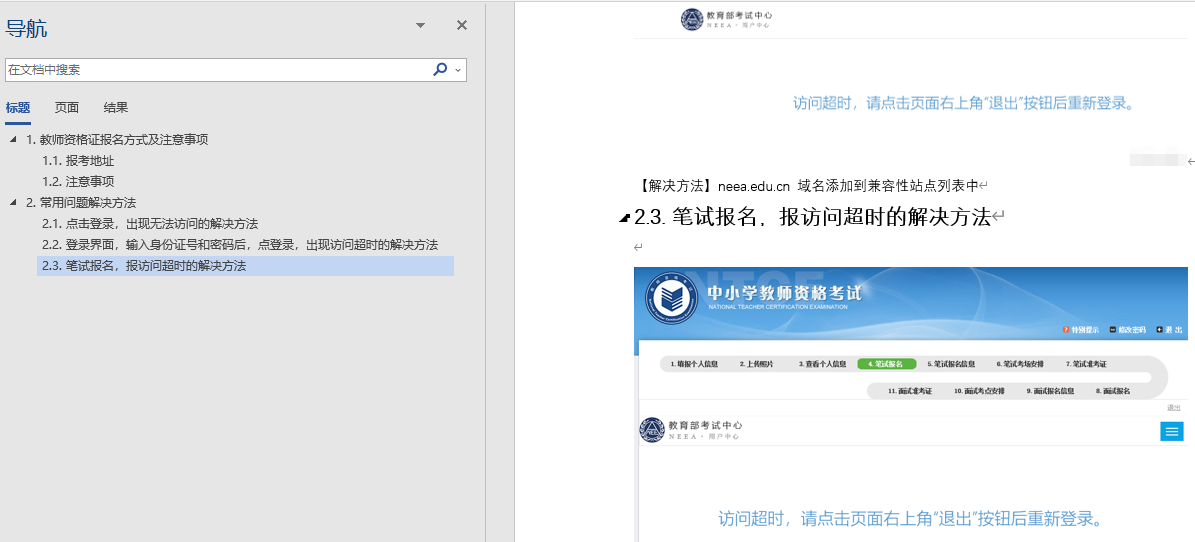This screenshot has width=1195, height=542.
Task: Click the 中小学教师资格考试 banner title
Action: 785,294
